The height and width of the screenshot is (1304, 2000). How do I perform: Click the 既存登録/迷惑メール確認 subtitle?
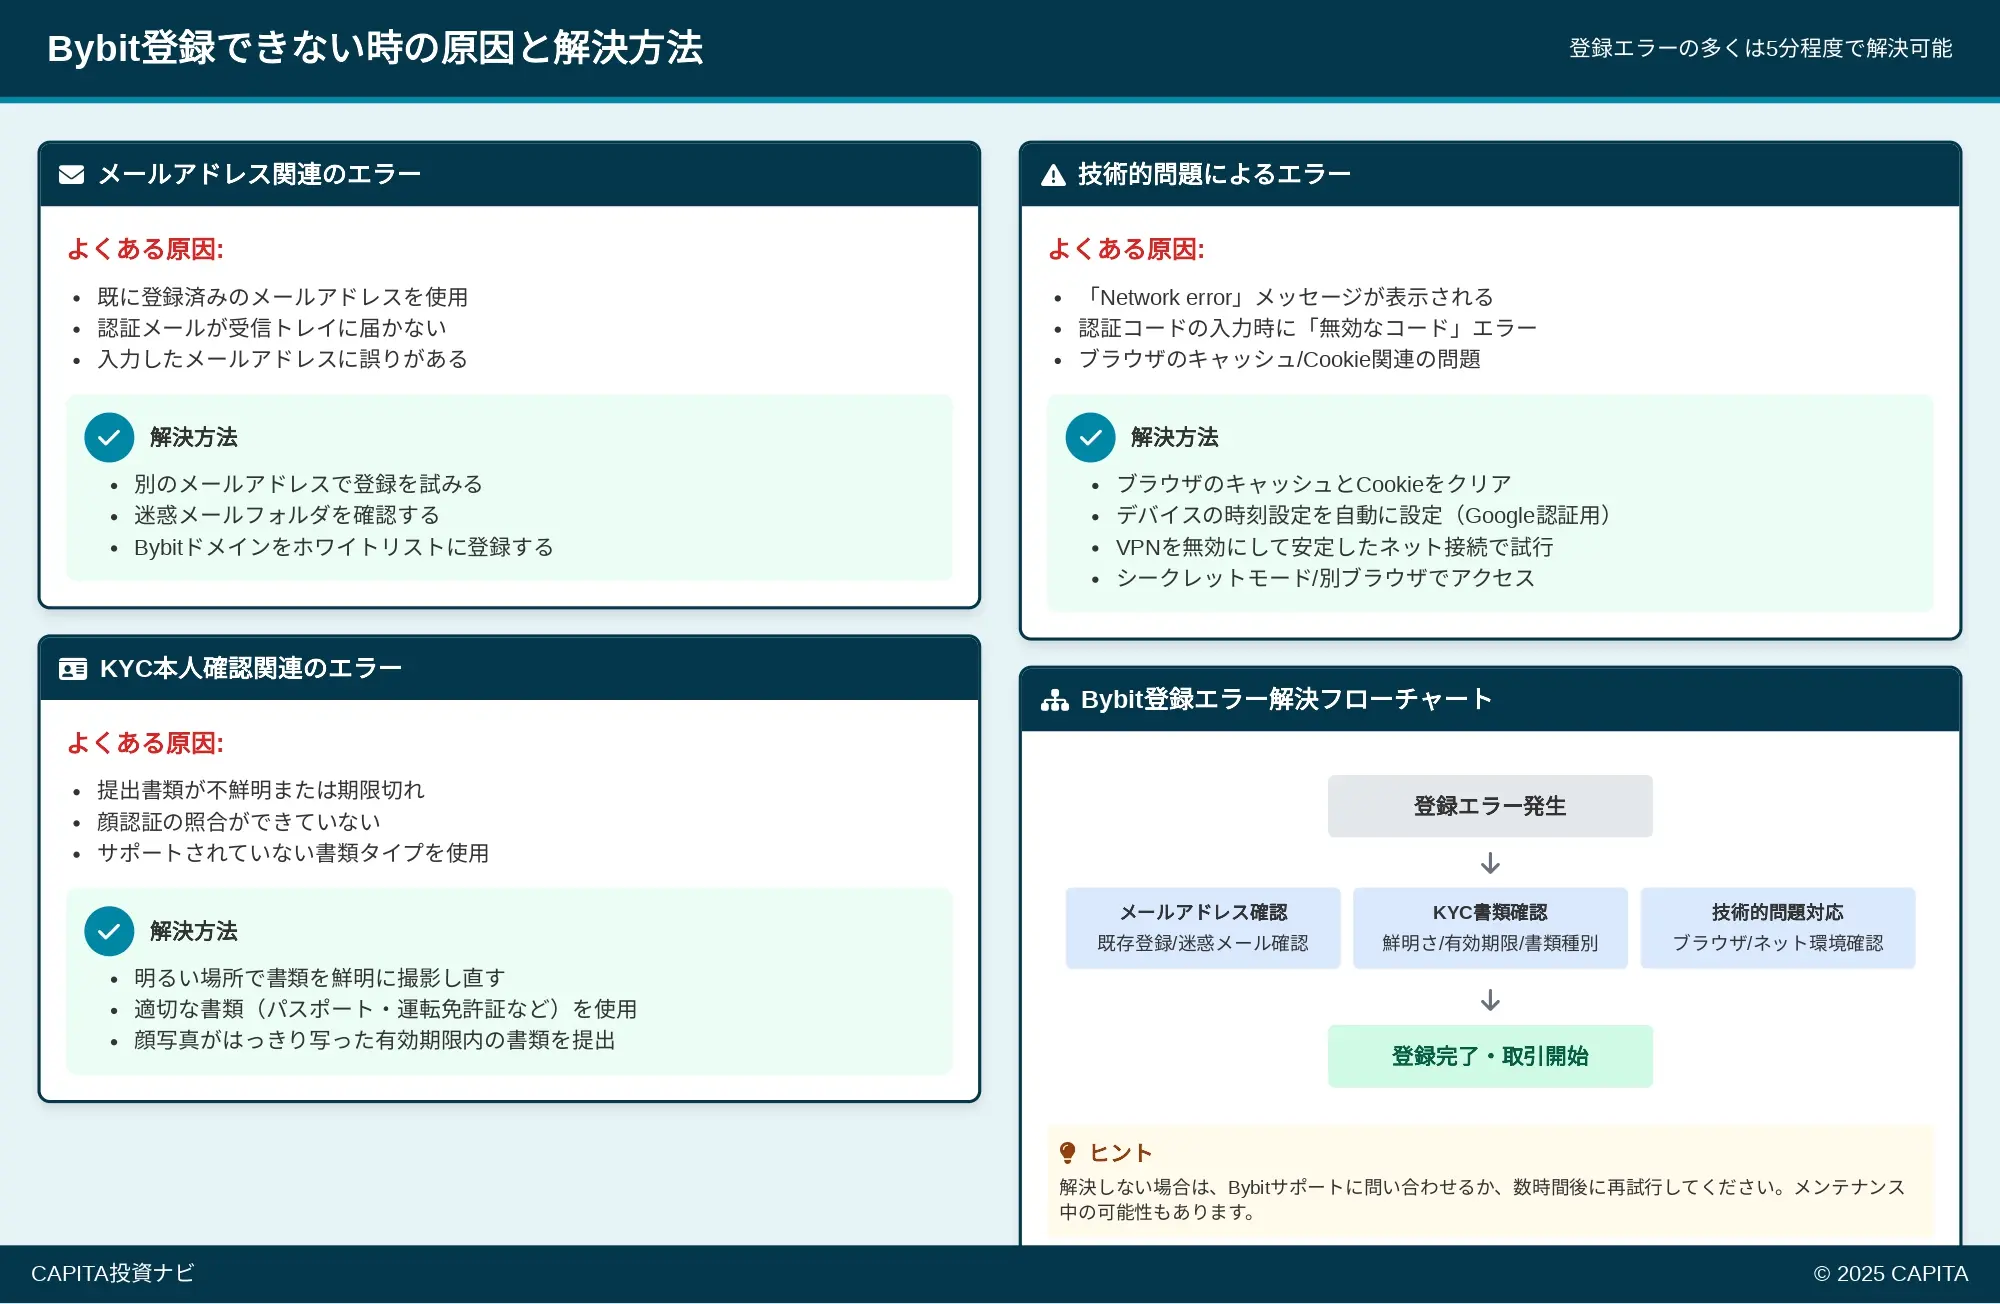1203,943
